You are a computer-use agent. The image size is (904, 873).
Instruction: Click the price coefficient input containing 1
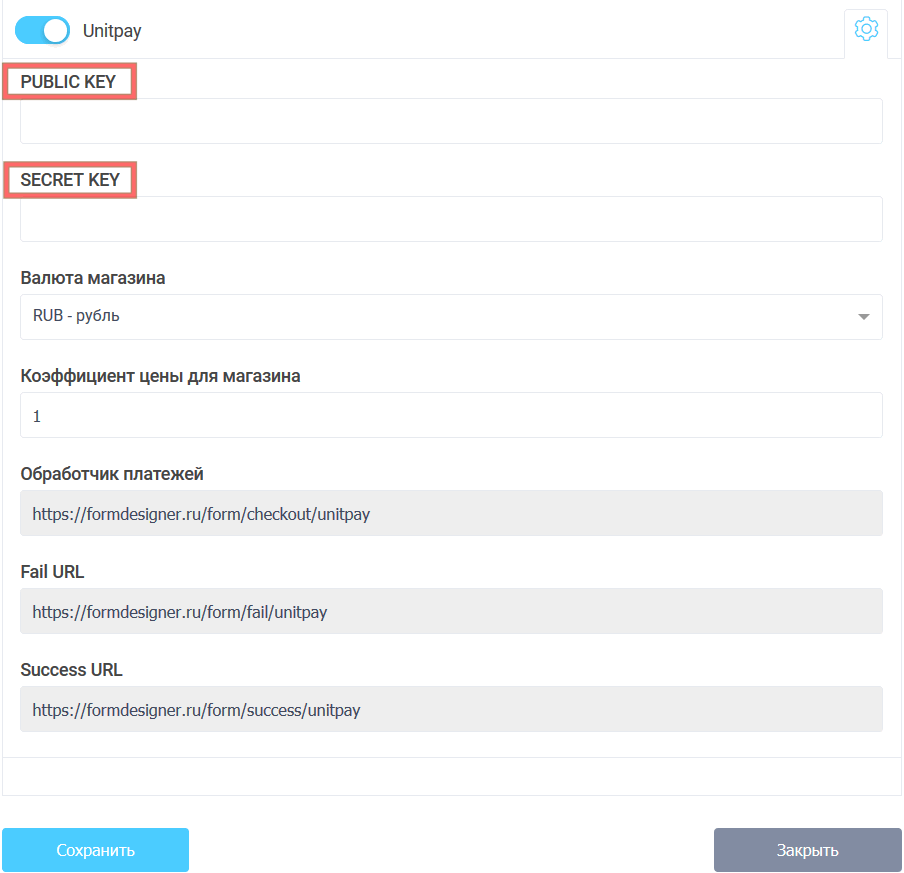[x=451, y=415]
